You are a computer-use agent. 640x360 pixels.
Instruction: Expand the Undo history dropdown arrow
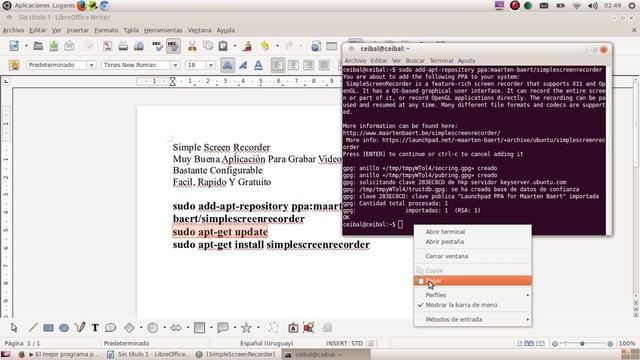pos(277,46)
